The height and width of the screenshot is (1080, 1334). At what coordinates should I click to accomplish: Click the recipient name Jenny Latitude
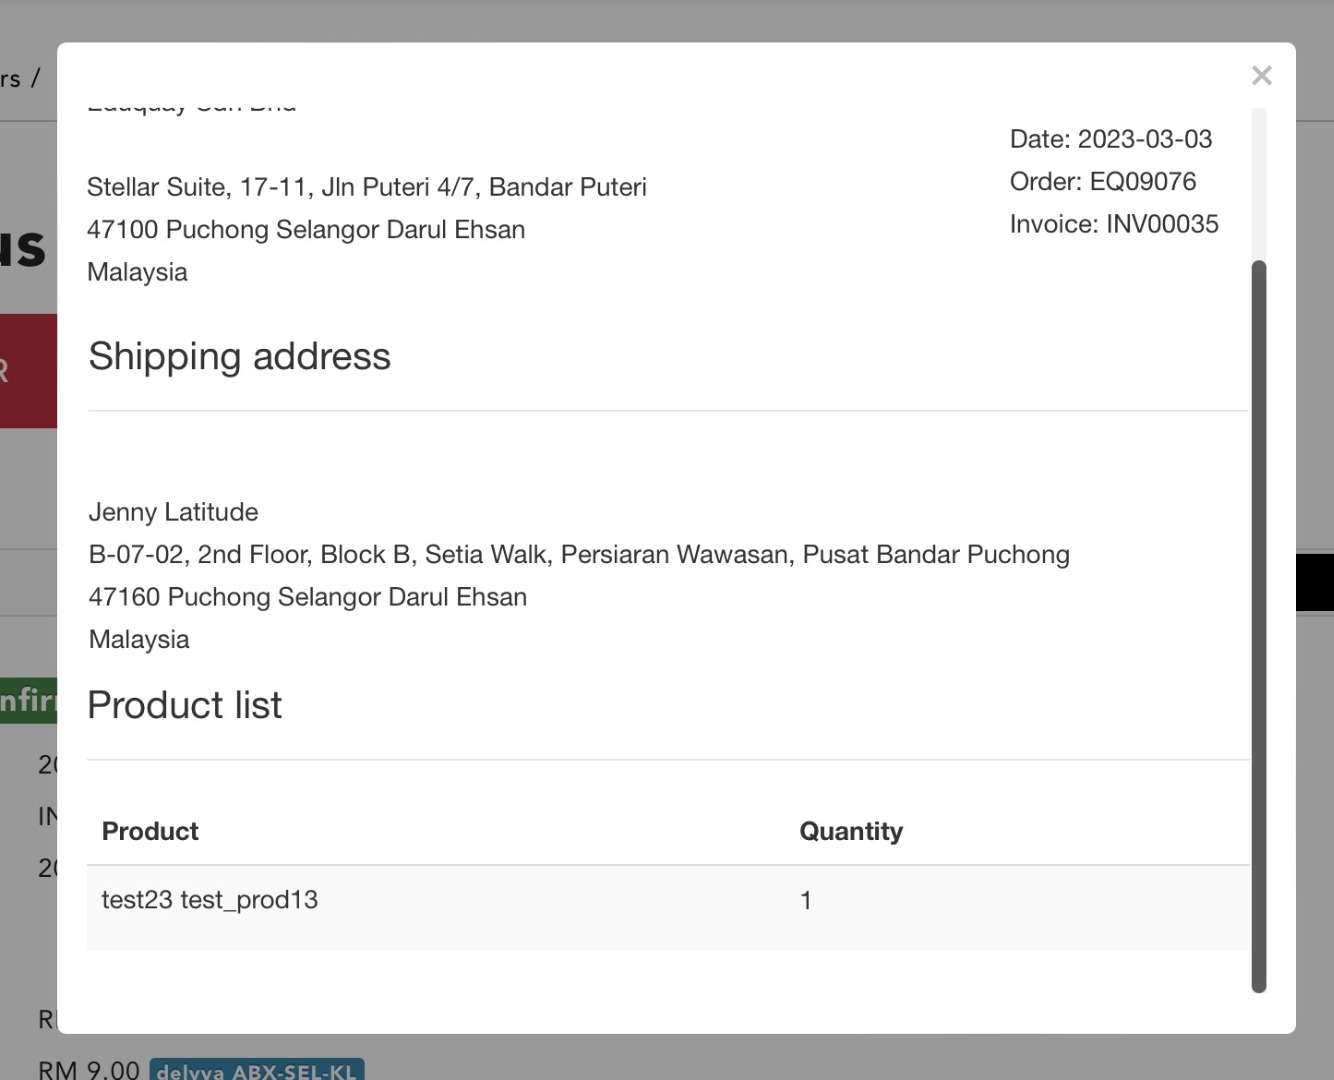(173, 512)
